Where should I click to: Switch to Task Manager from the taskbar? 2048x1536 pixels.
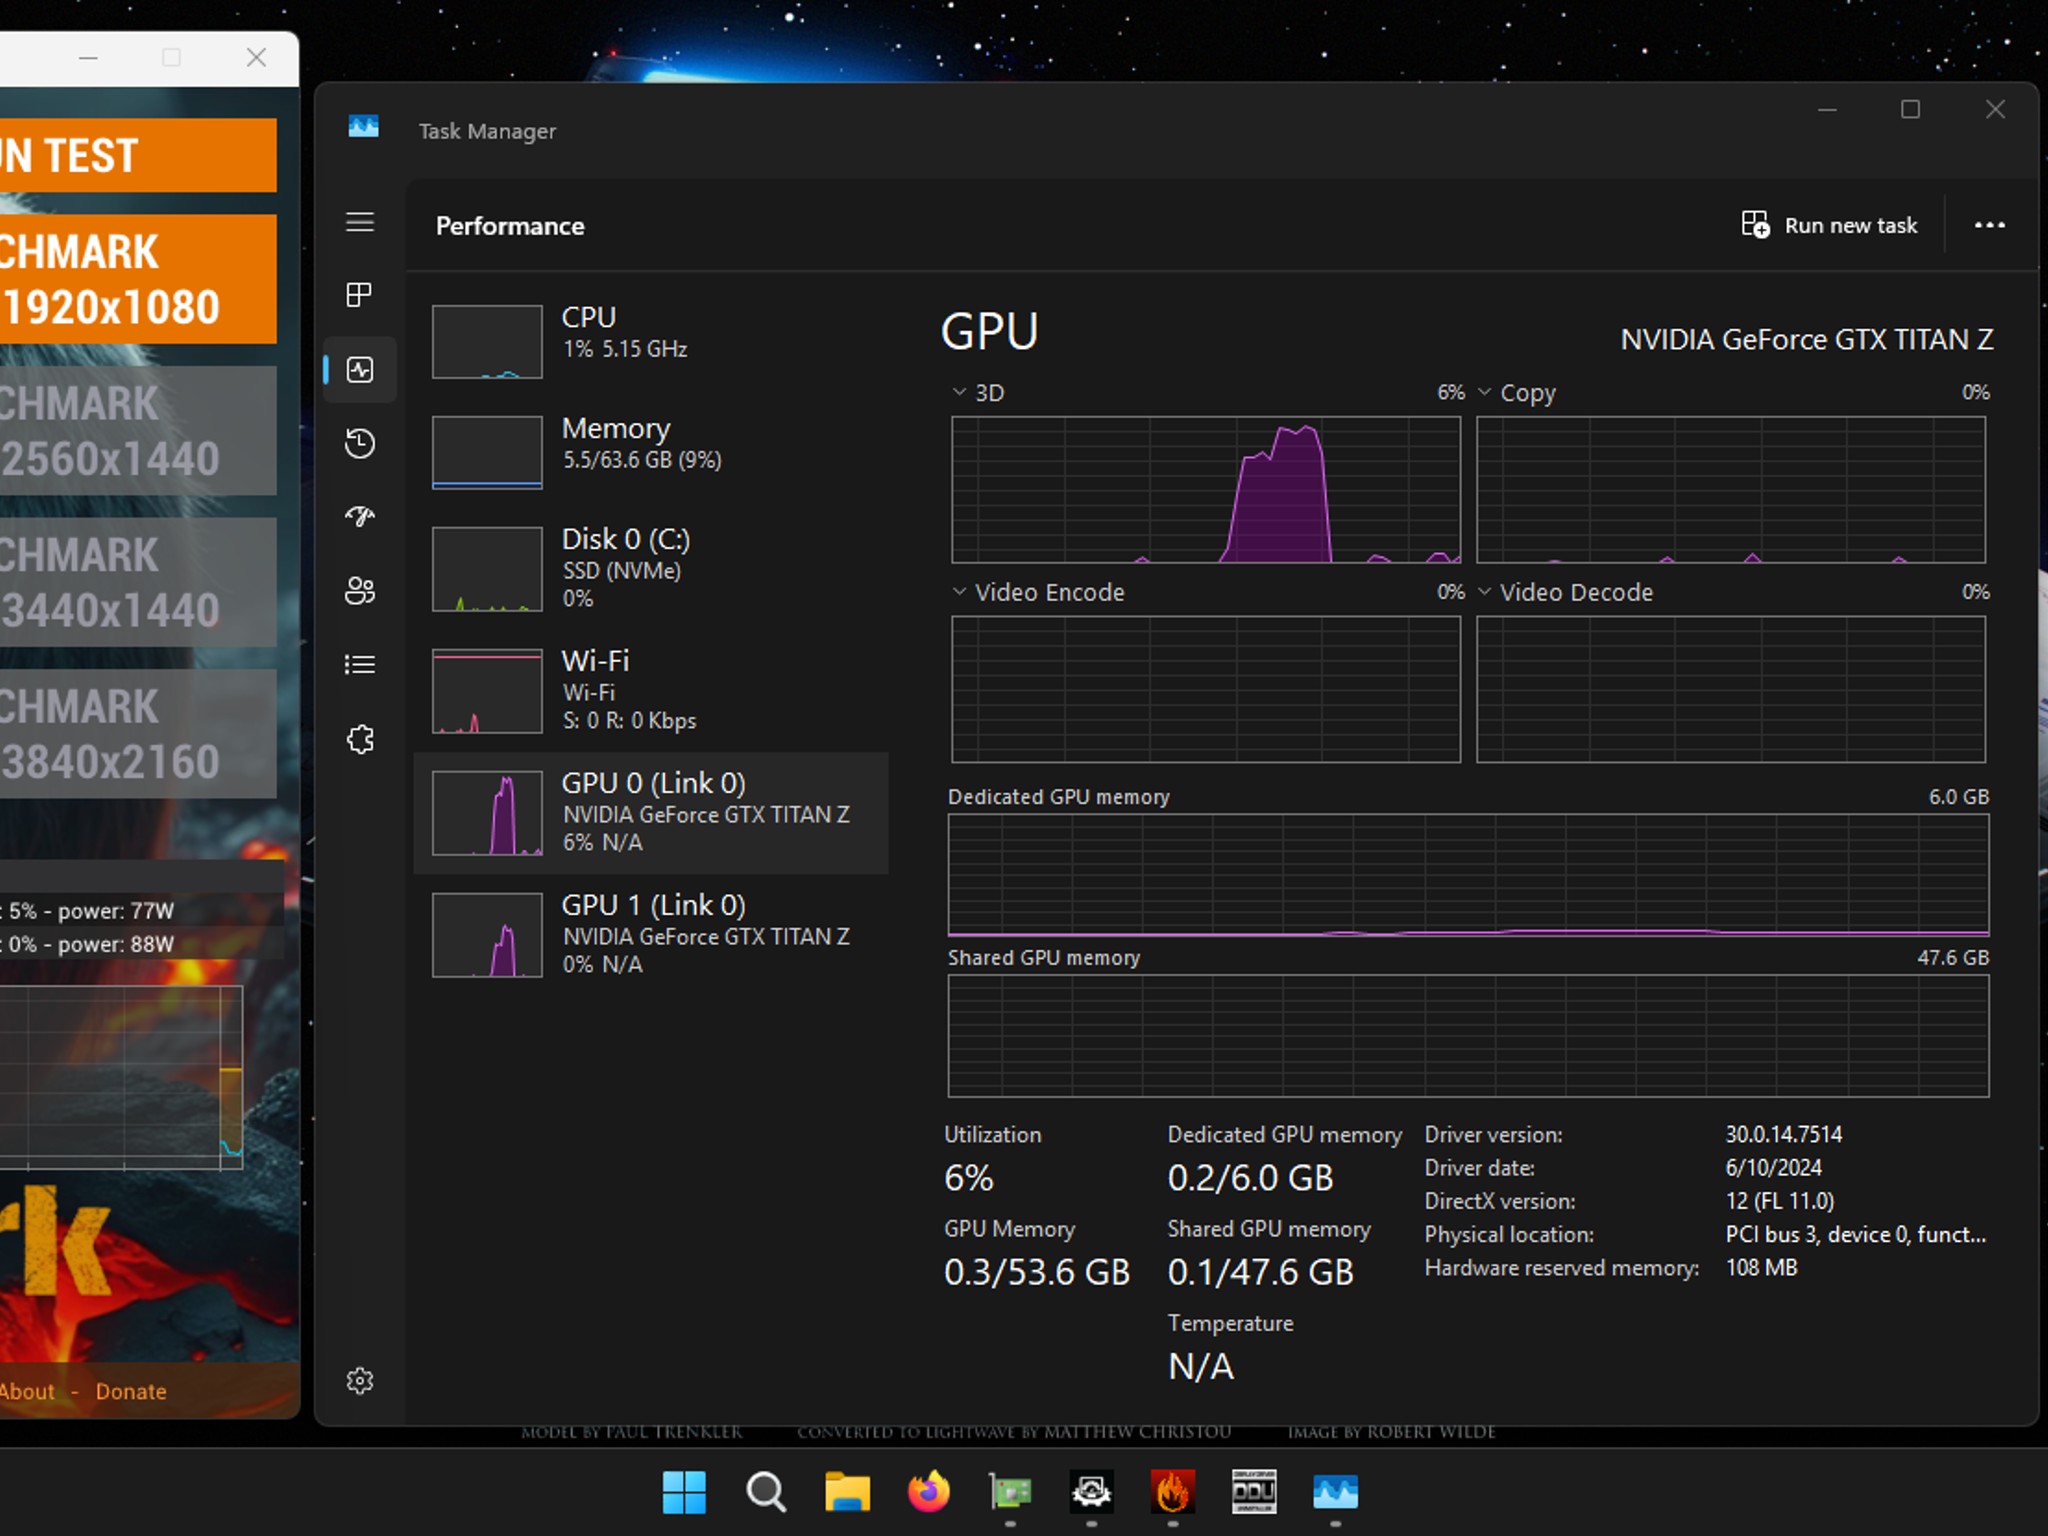[x=1335, y=1492]
